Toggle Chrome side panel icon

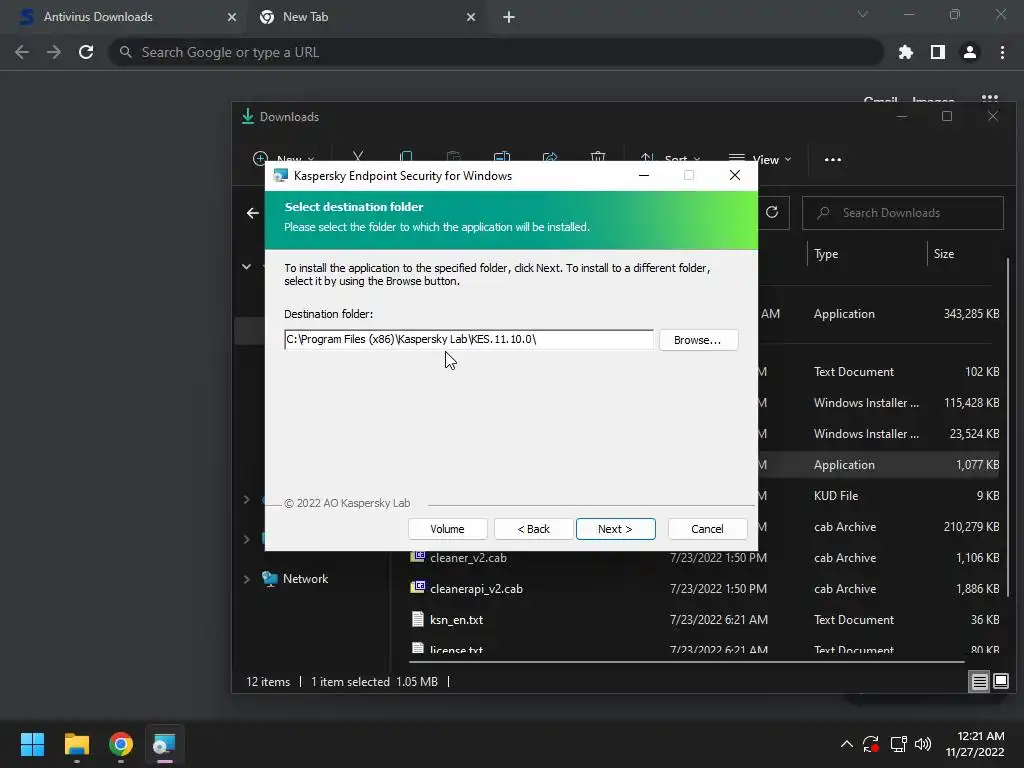[x=938, y=52]
